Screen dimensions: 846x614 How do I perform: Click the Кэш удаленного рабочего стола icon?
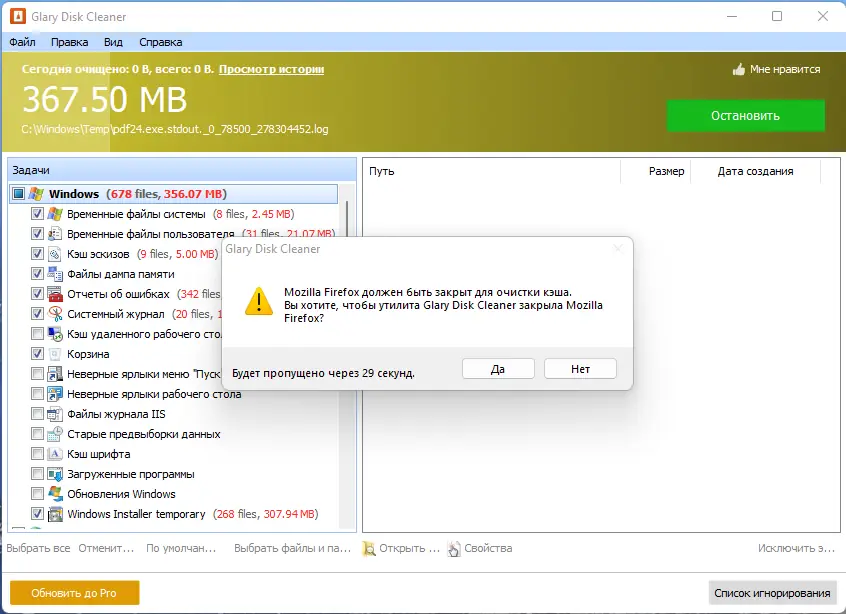[55, 333]
